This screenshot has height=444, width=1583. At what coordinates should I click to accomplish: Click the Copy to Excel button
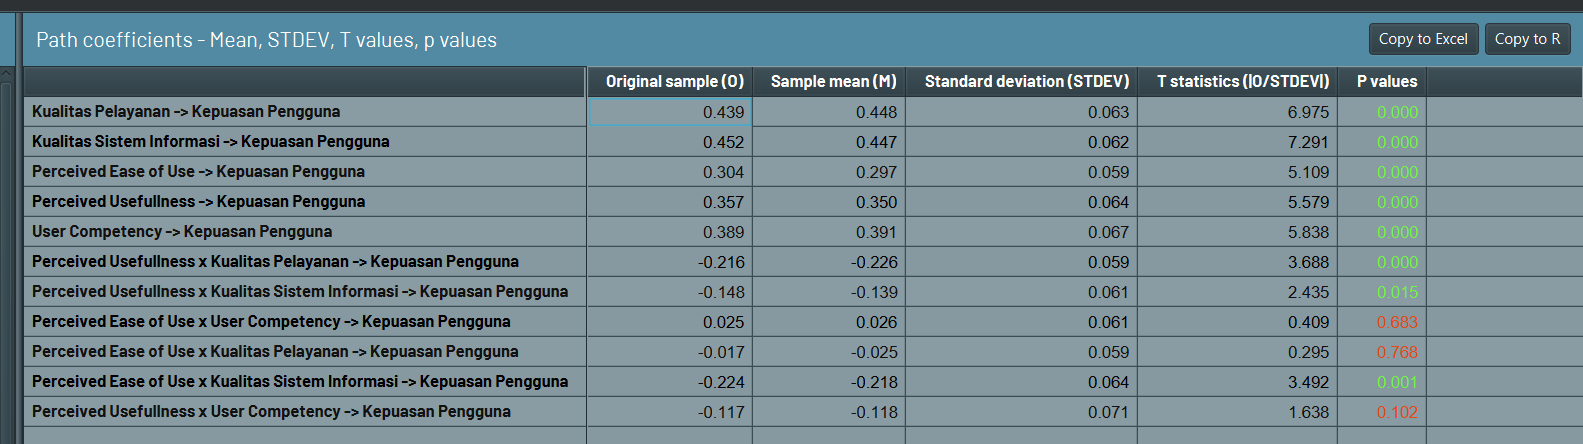[x=1422, y=39]
